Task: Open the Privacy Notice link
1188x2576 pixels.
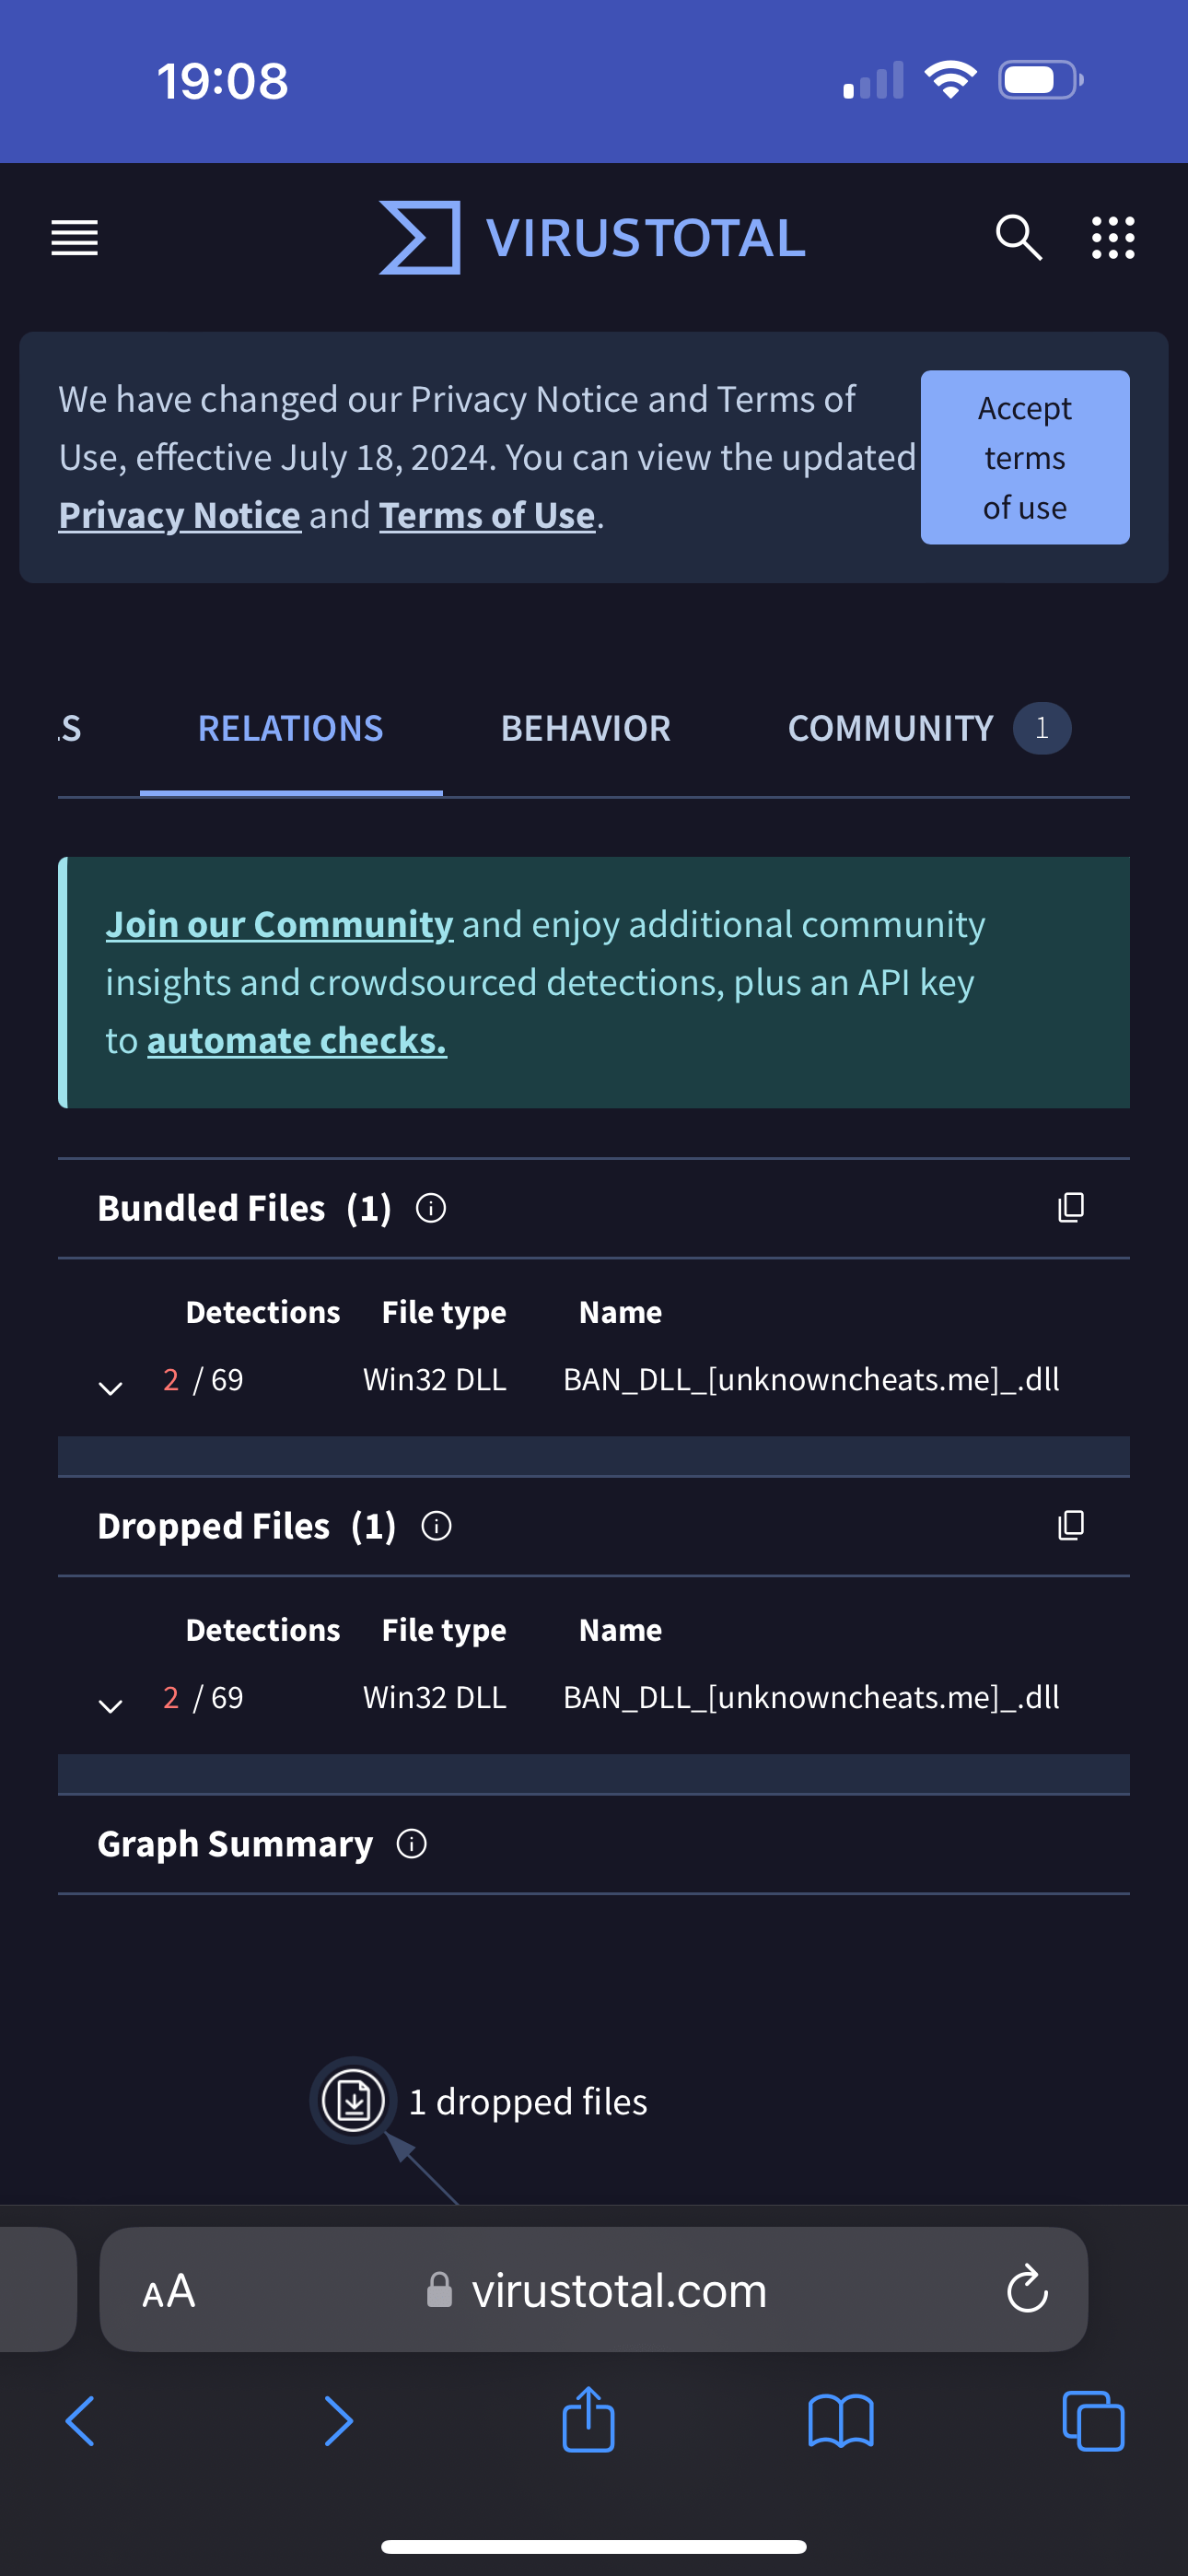Action: coord(180,516)
